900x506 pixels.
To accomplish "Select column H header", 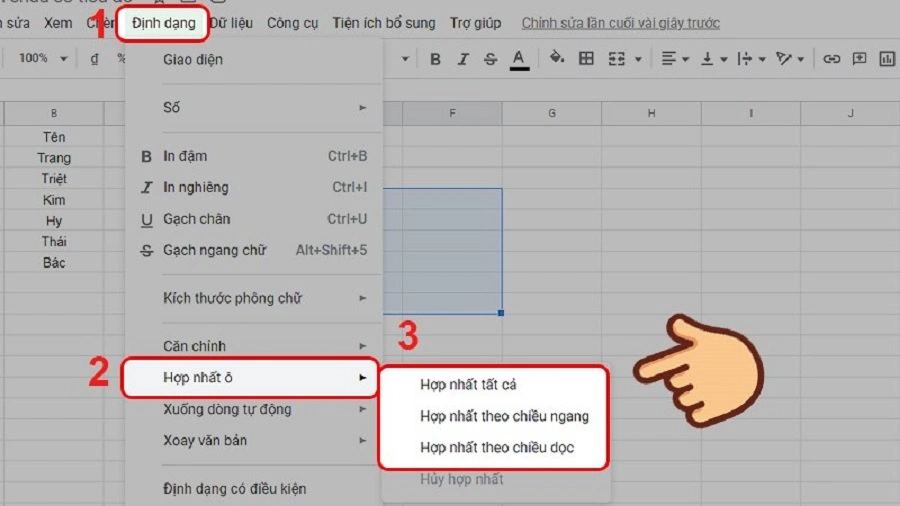I will pos(651,113).
